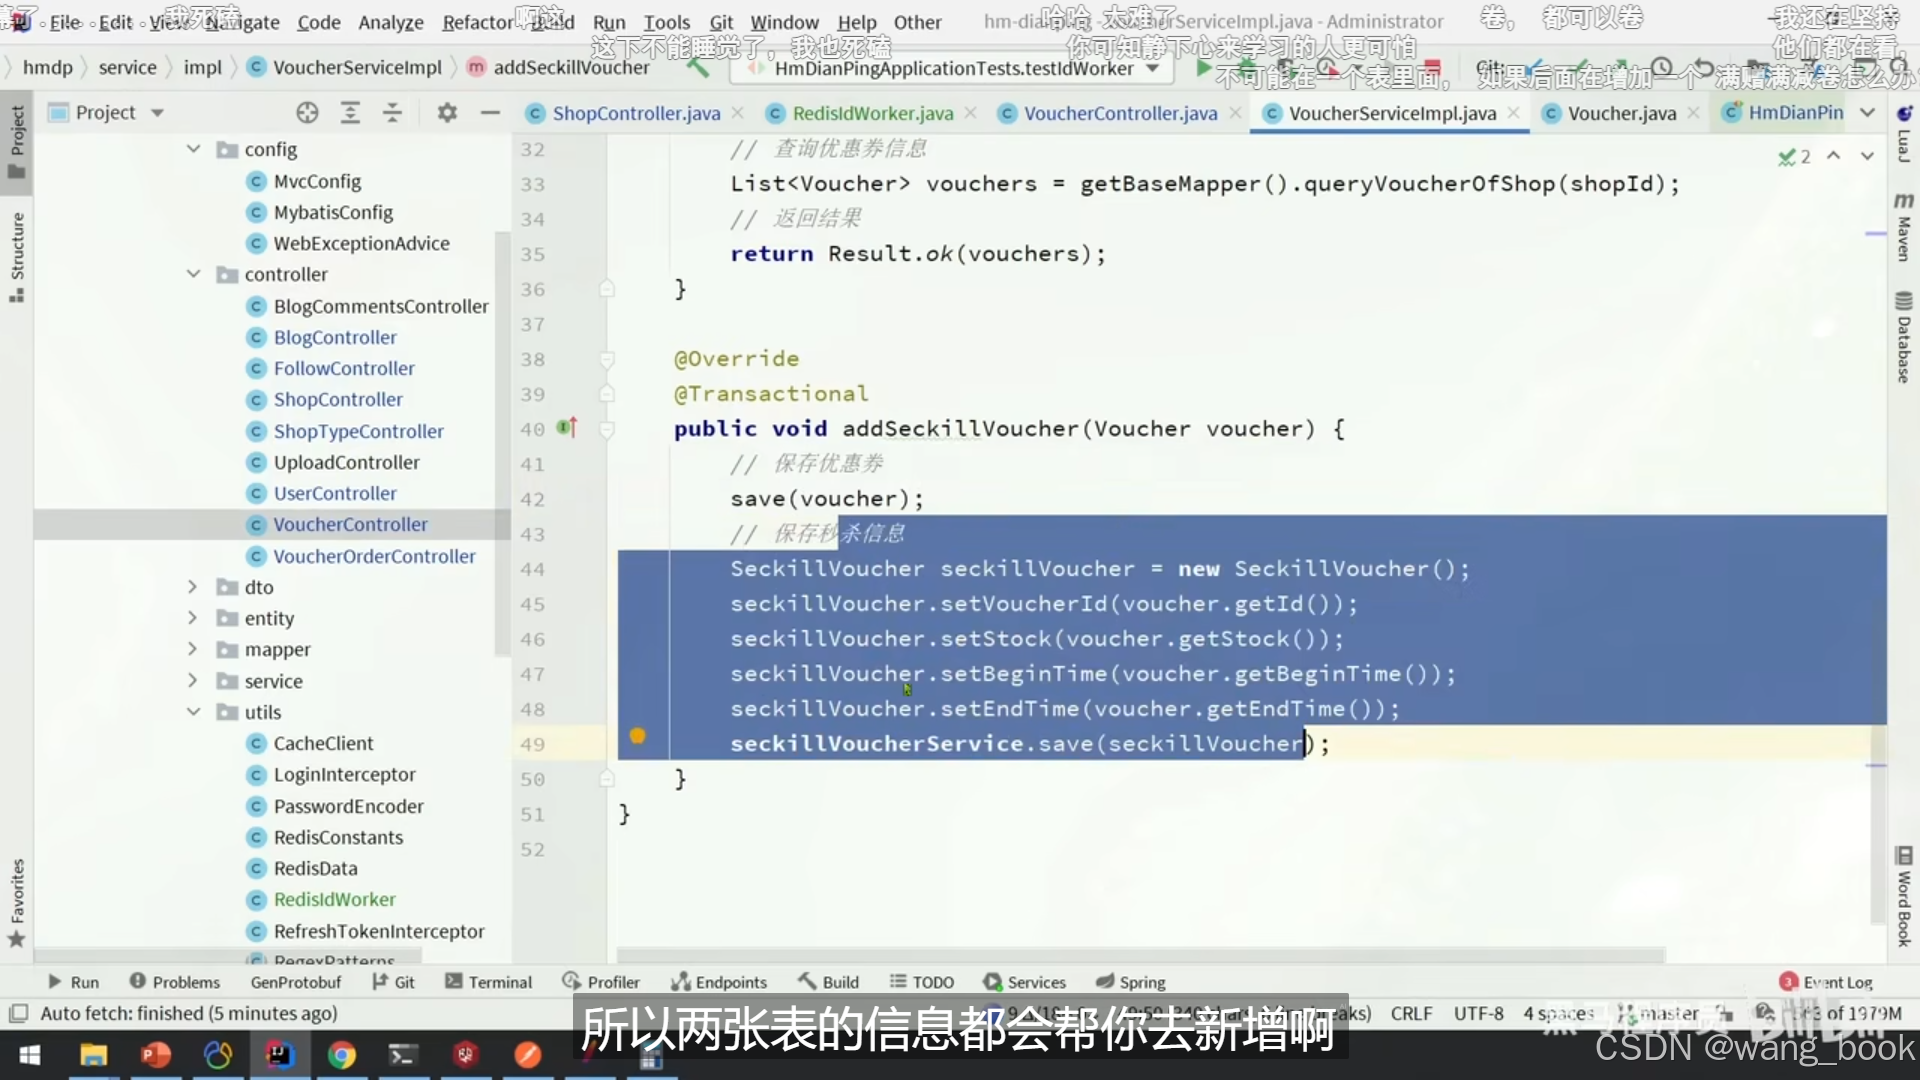Switch to the Voucher.java editor tab
1920x1080 pixels.
(x=1620, y=113)
